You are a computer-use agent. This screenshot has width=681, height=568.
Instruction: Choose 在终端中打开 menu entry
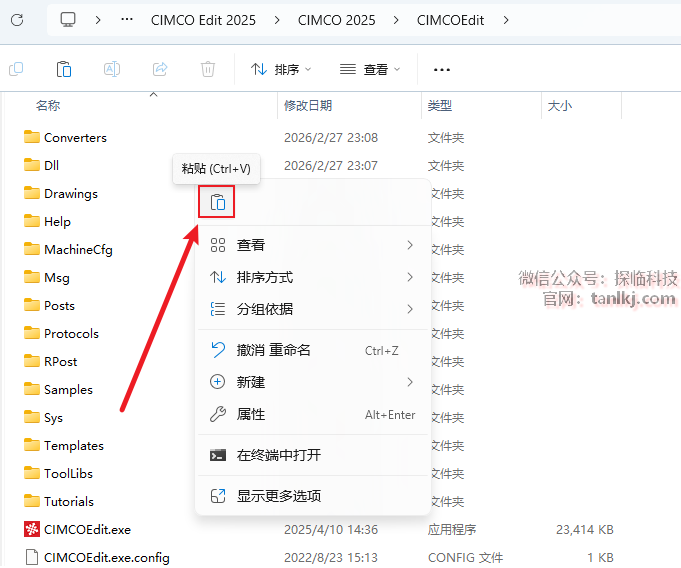pos(312,455)
